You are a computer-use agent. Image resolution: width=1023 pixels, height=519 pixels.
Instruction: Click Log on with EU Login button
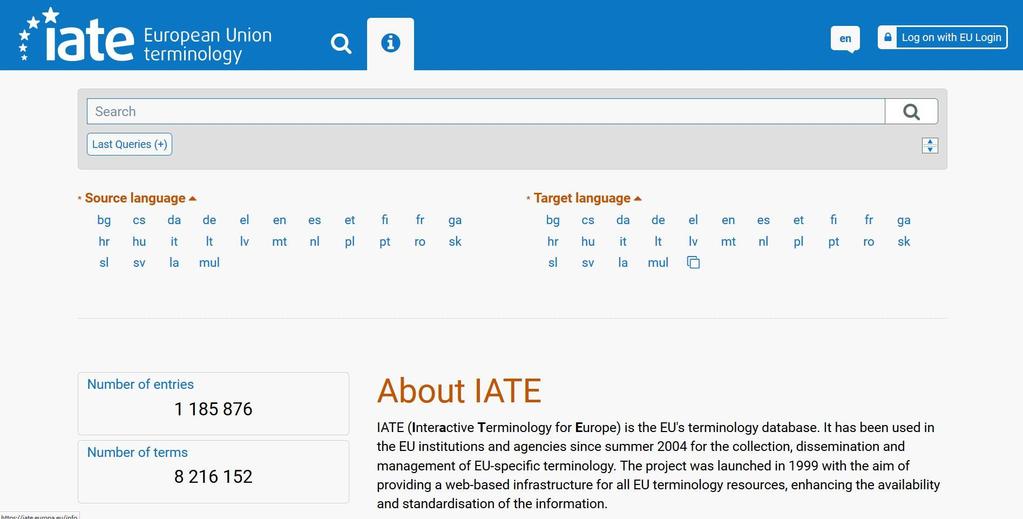942,37
